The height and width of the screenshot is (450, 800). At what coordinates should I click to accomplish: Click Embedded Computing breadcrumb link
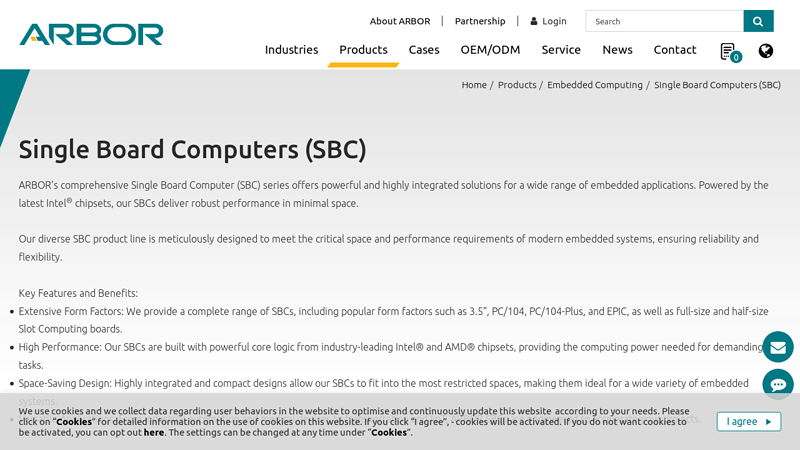pos(594,85)
